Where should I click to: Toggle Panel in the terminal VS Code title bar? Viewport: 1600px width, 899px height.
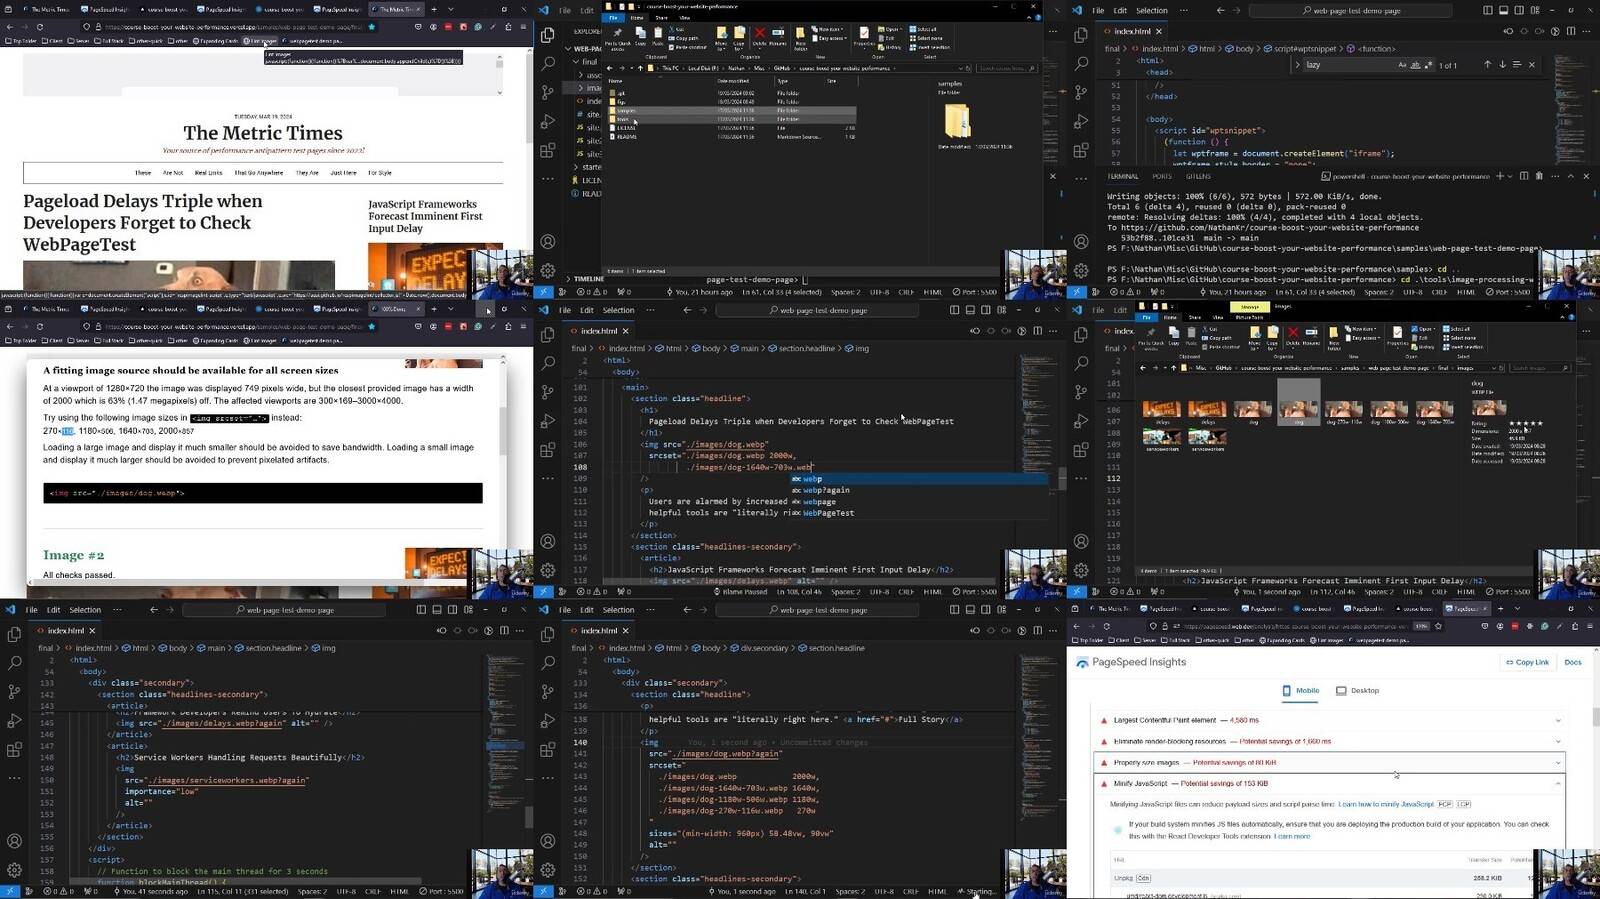pyautogui.click(x=1503, y=10)
